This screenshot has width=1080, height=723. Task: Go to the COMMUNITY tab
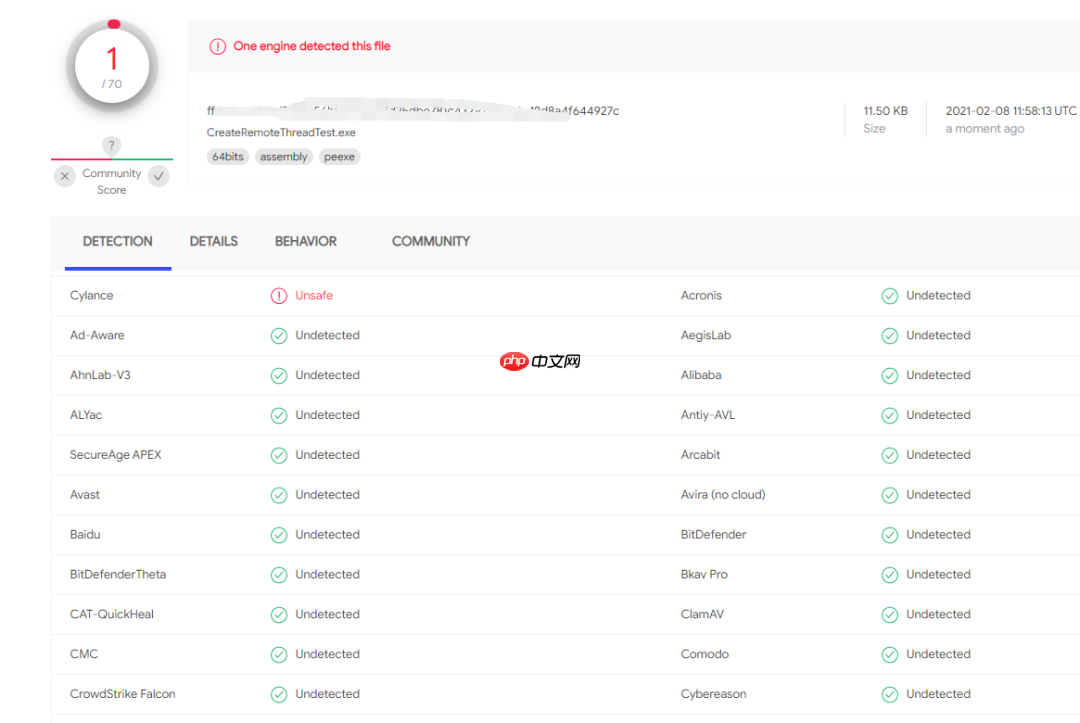click(x=431, y=242)
